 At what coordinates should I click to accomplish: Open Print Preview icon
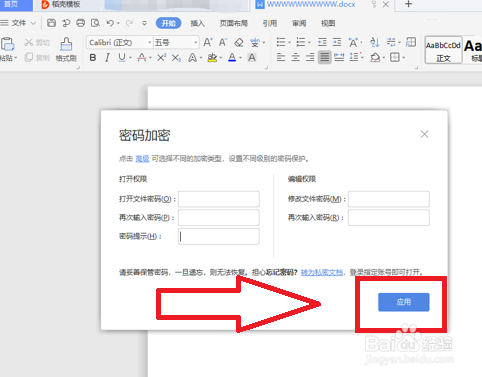tap(95, 23)
